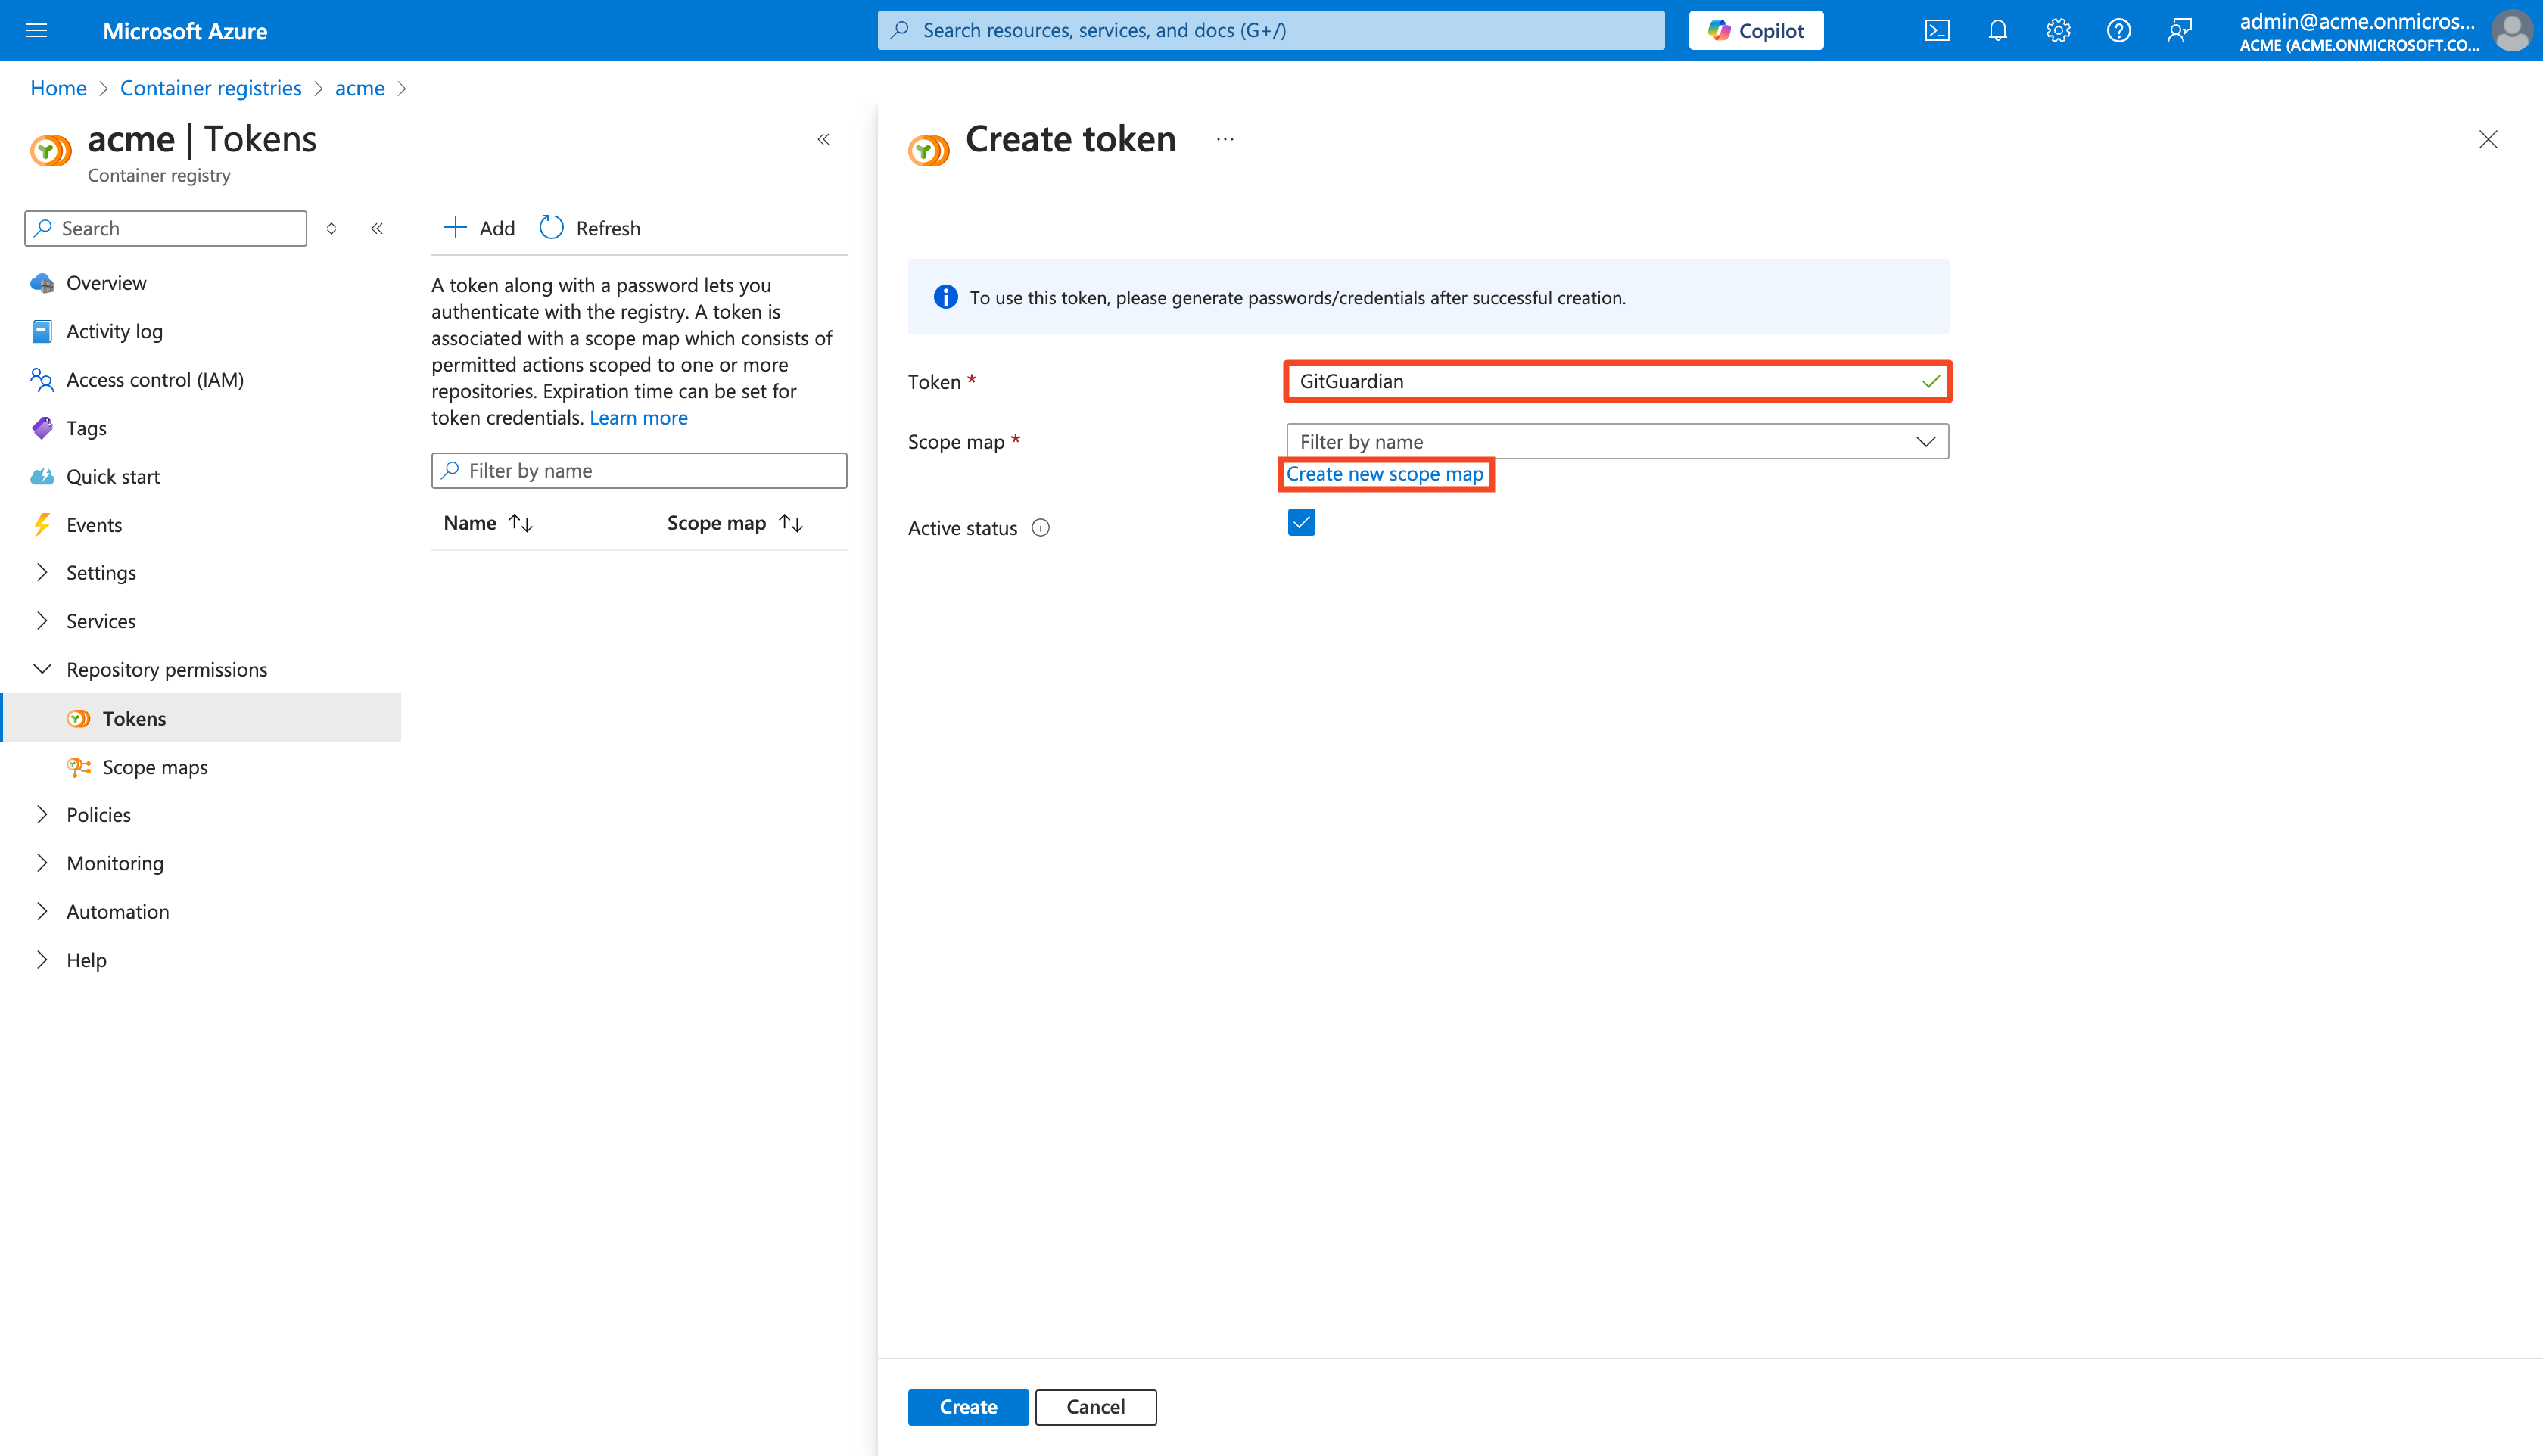Go to Home breadcrumb

pyautogui.click(x=58, y=88)
